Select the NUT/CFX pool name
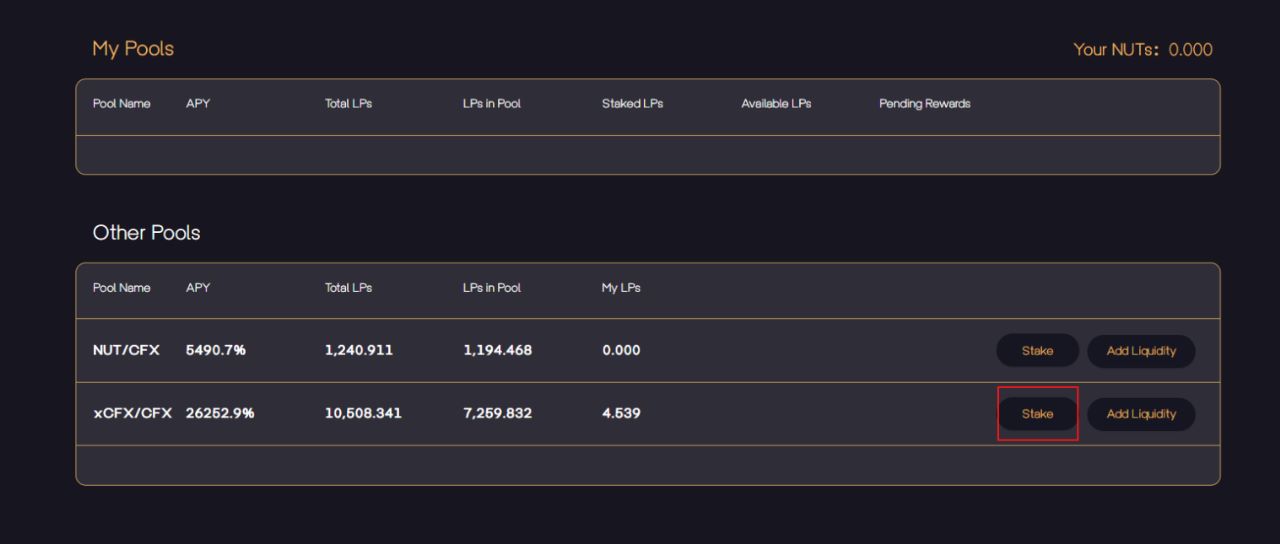 click(126, 350)
